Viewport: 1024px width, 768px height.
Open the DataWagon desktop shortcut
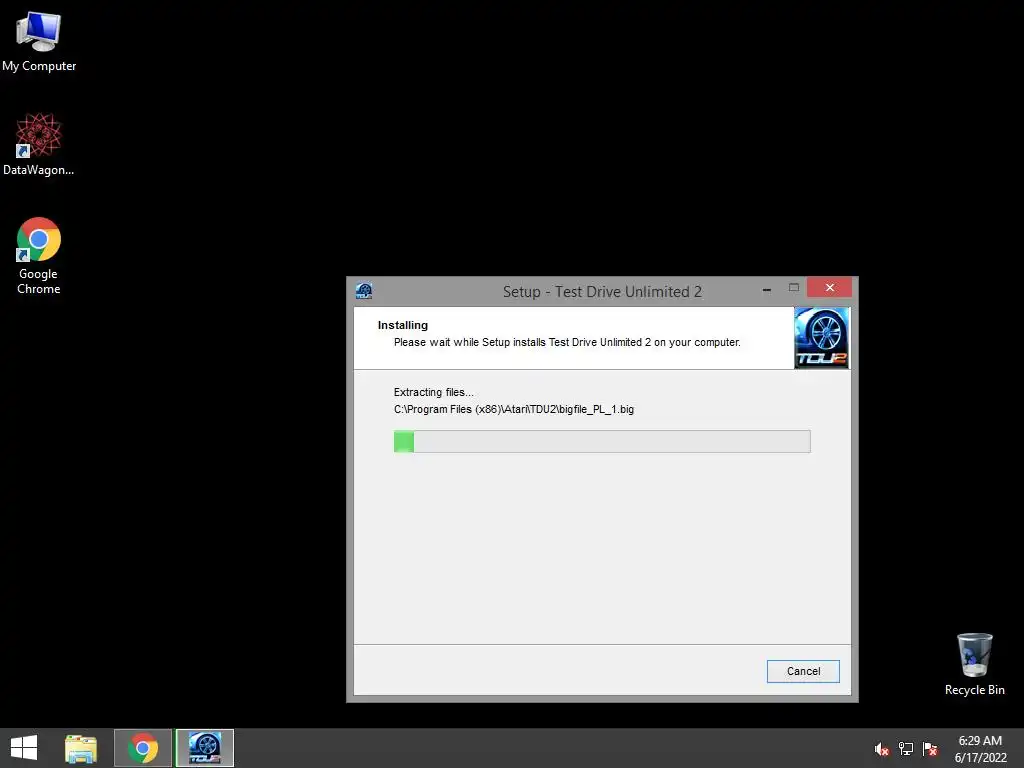(39, 144)
